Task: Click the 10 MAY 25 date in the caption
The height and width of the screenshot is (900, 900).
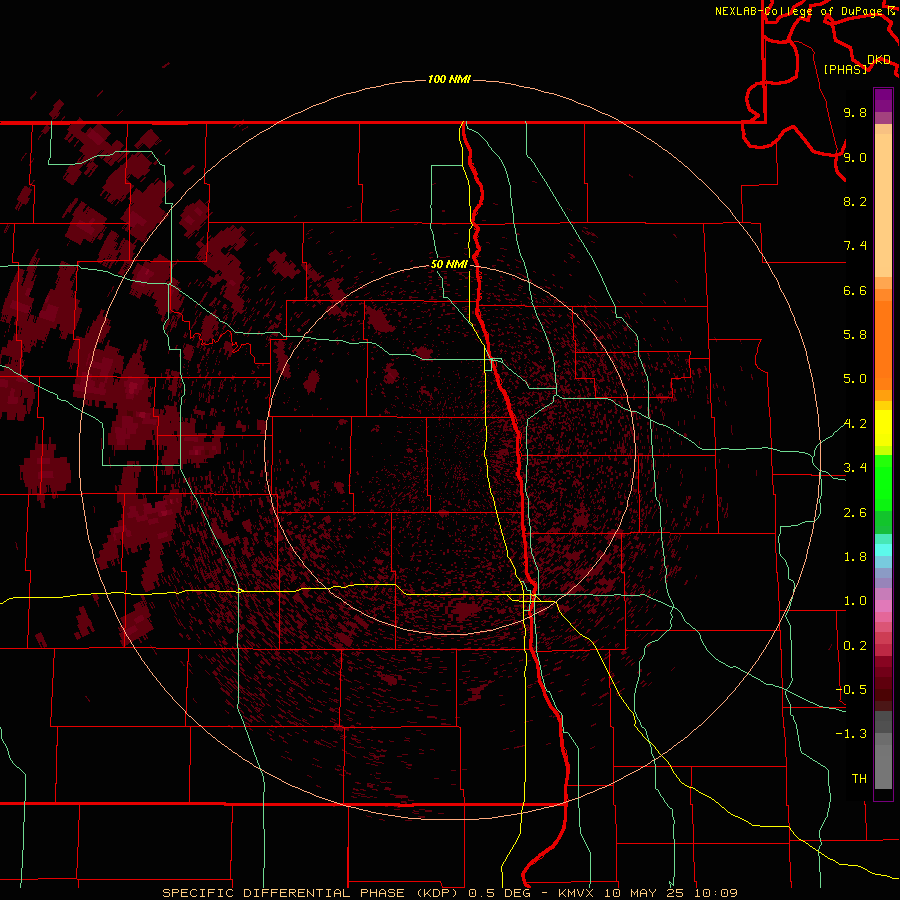Action: coord(645,893)
